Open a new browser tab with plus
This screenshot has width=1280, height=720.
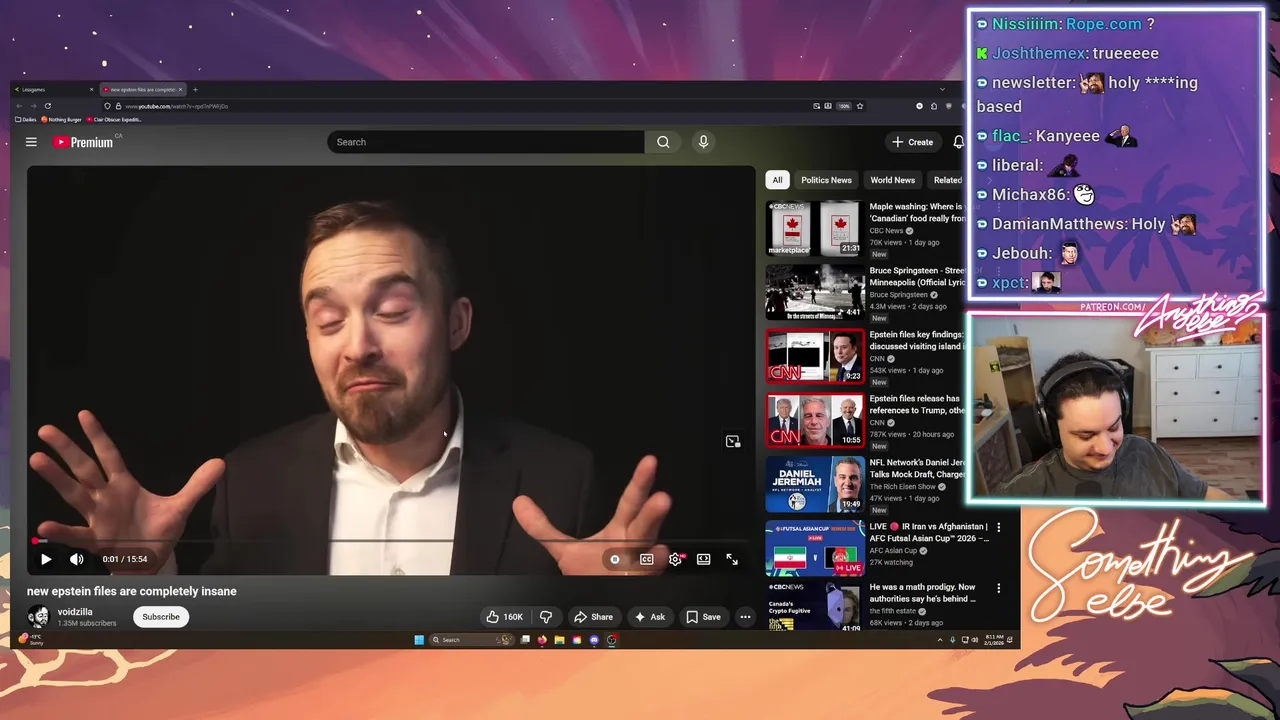pyautogui.click(x=195, y=90)
